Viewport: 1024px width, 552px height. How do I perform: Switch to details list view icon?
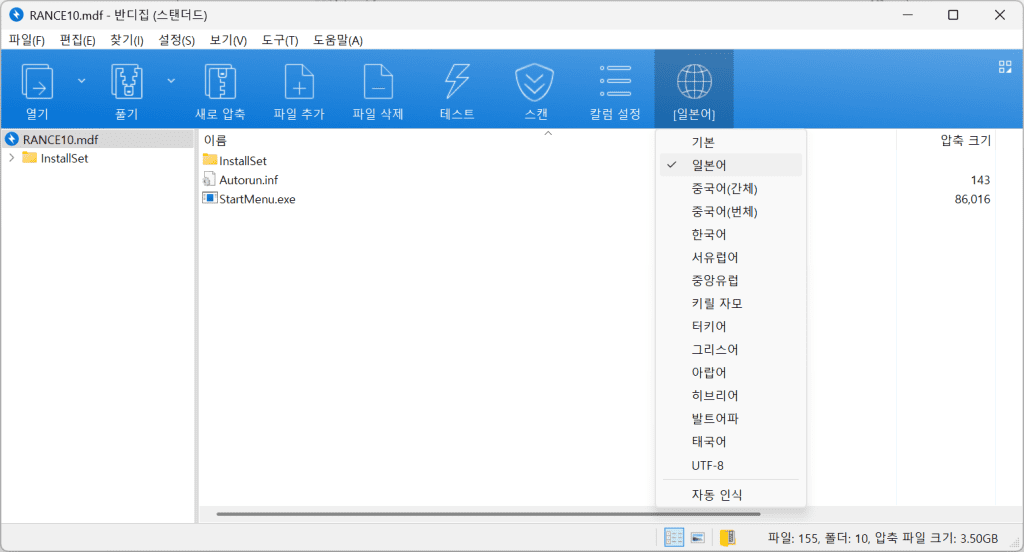click(x=674, y=538)
